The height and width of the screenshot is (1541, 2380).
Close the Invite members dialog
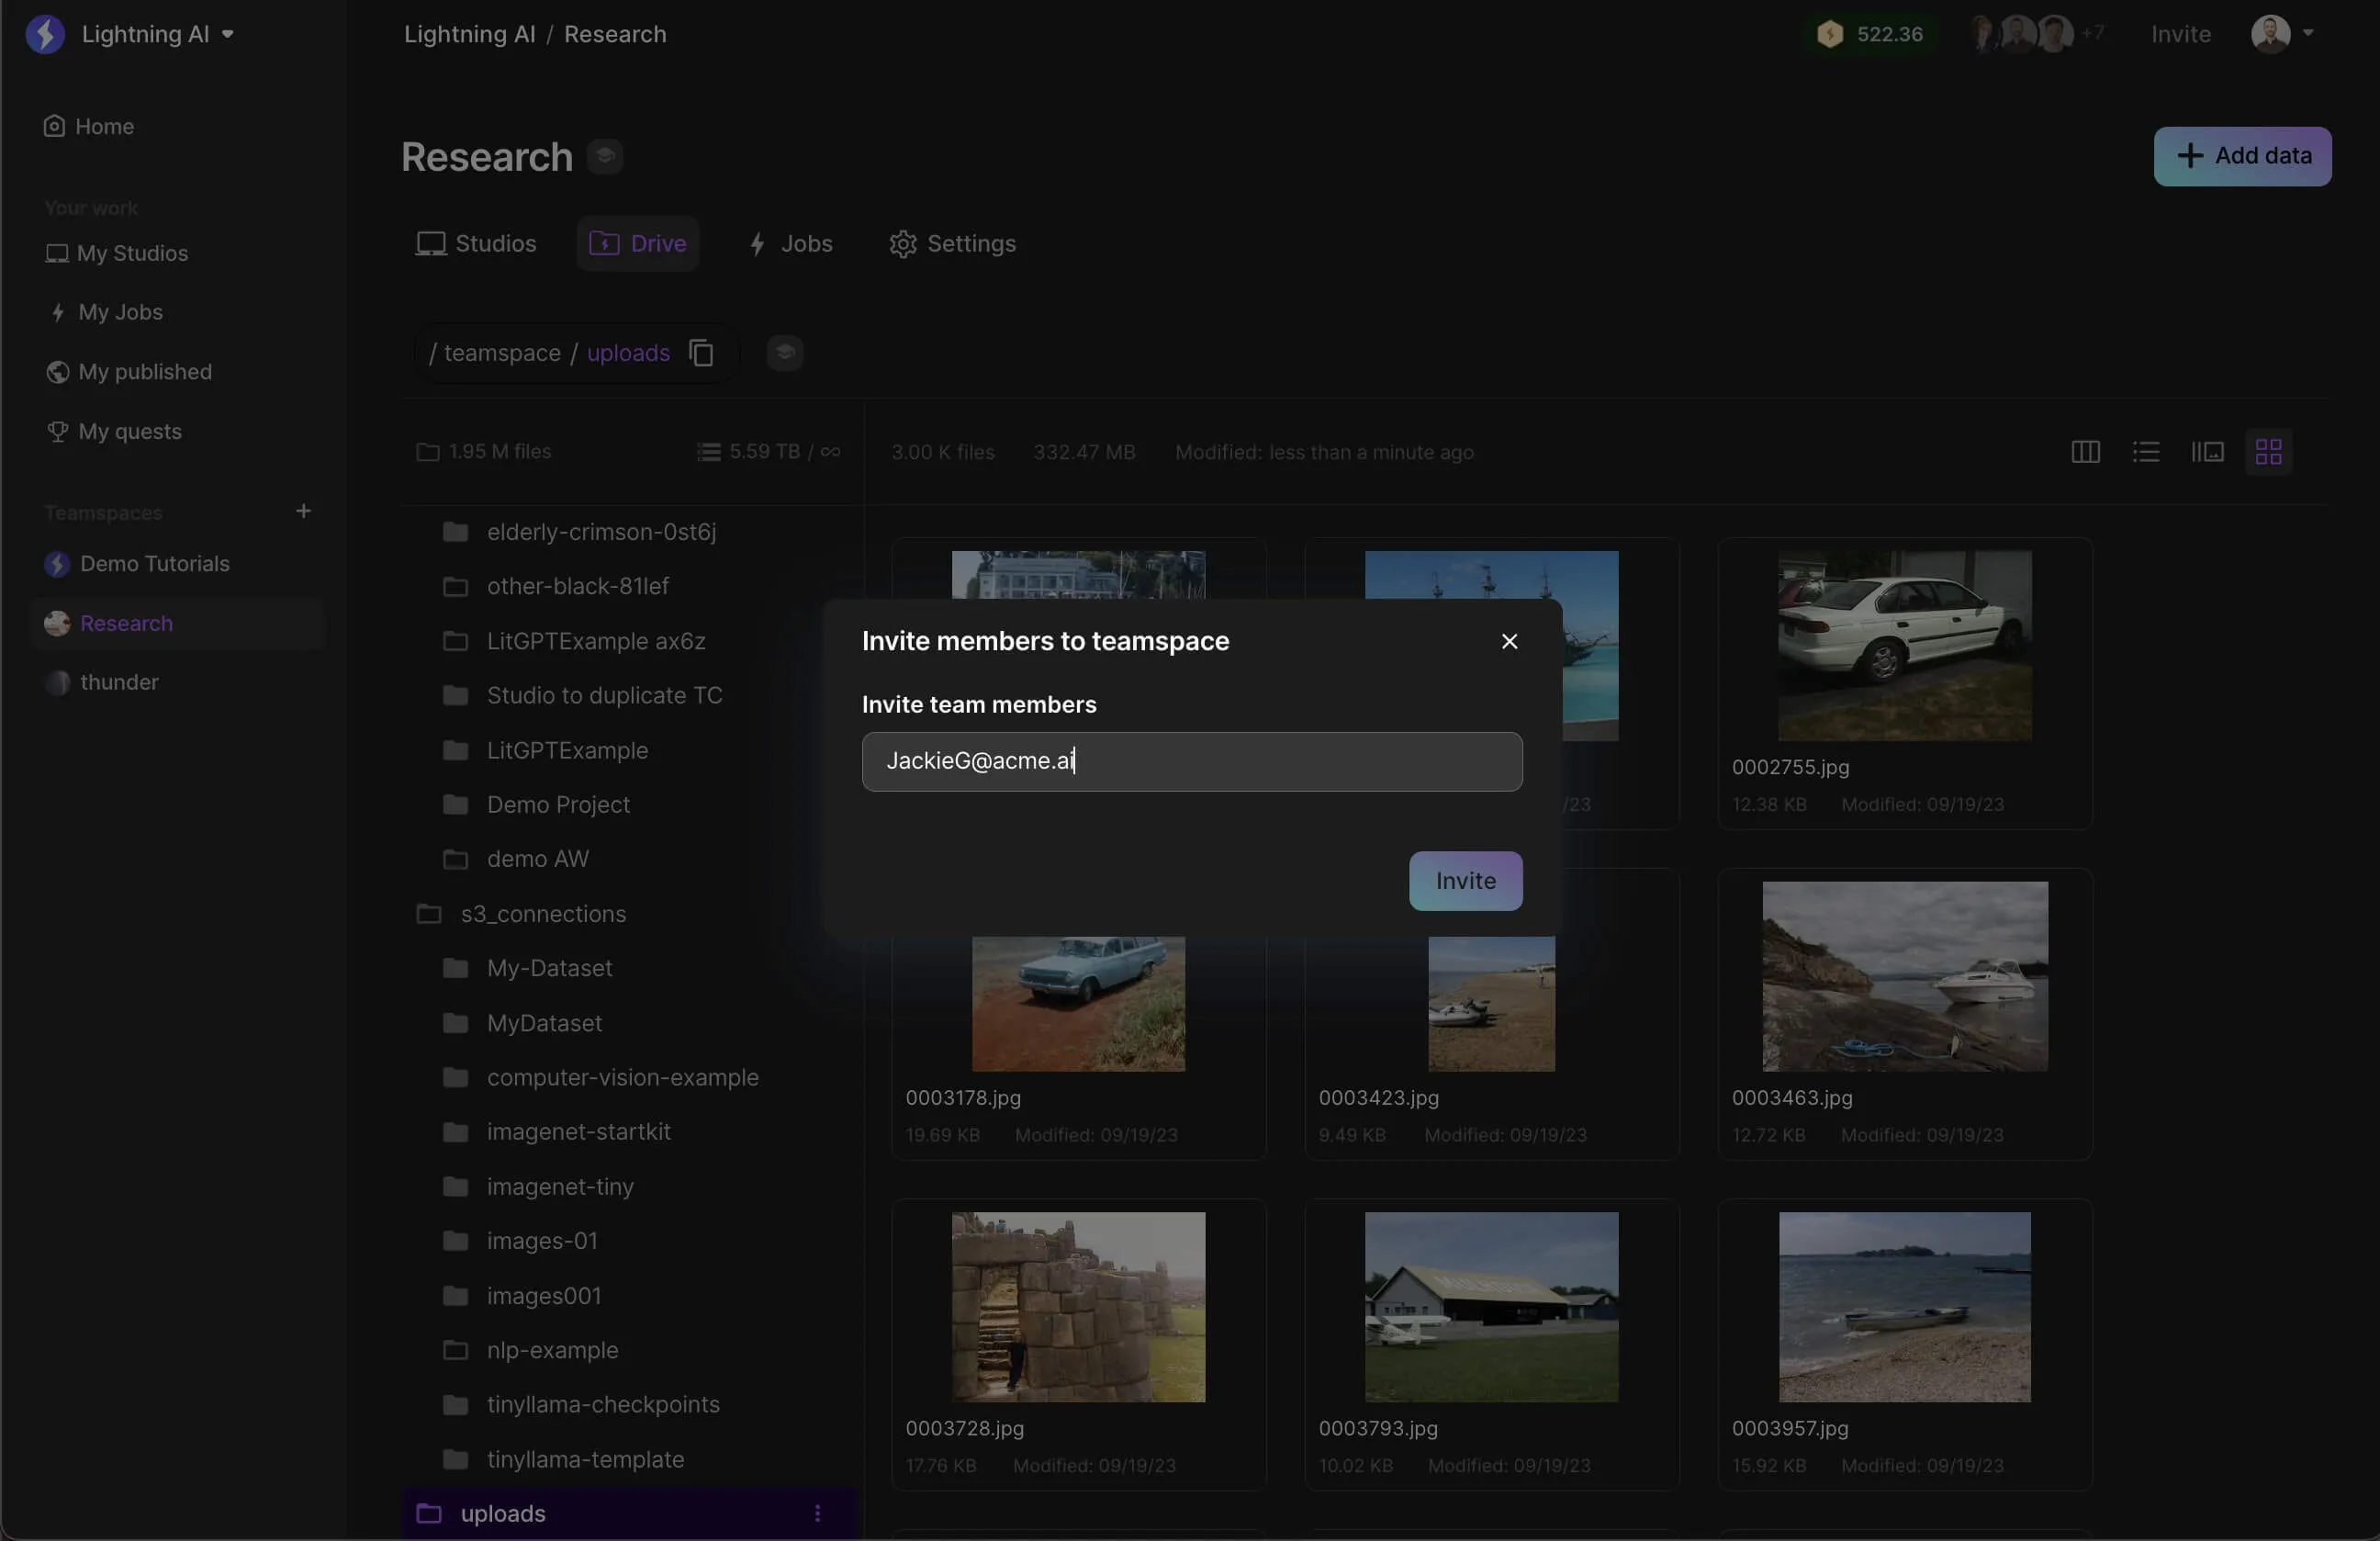pos(1509,641)
